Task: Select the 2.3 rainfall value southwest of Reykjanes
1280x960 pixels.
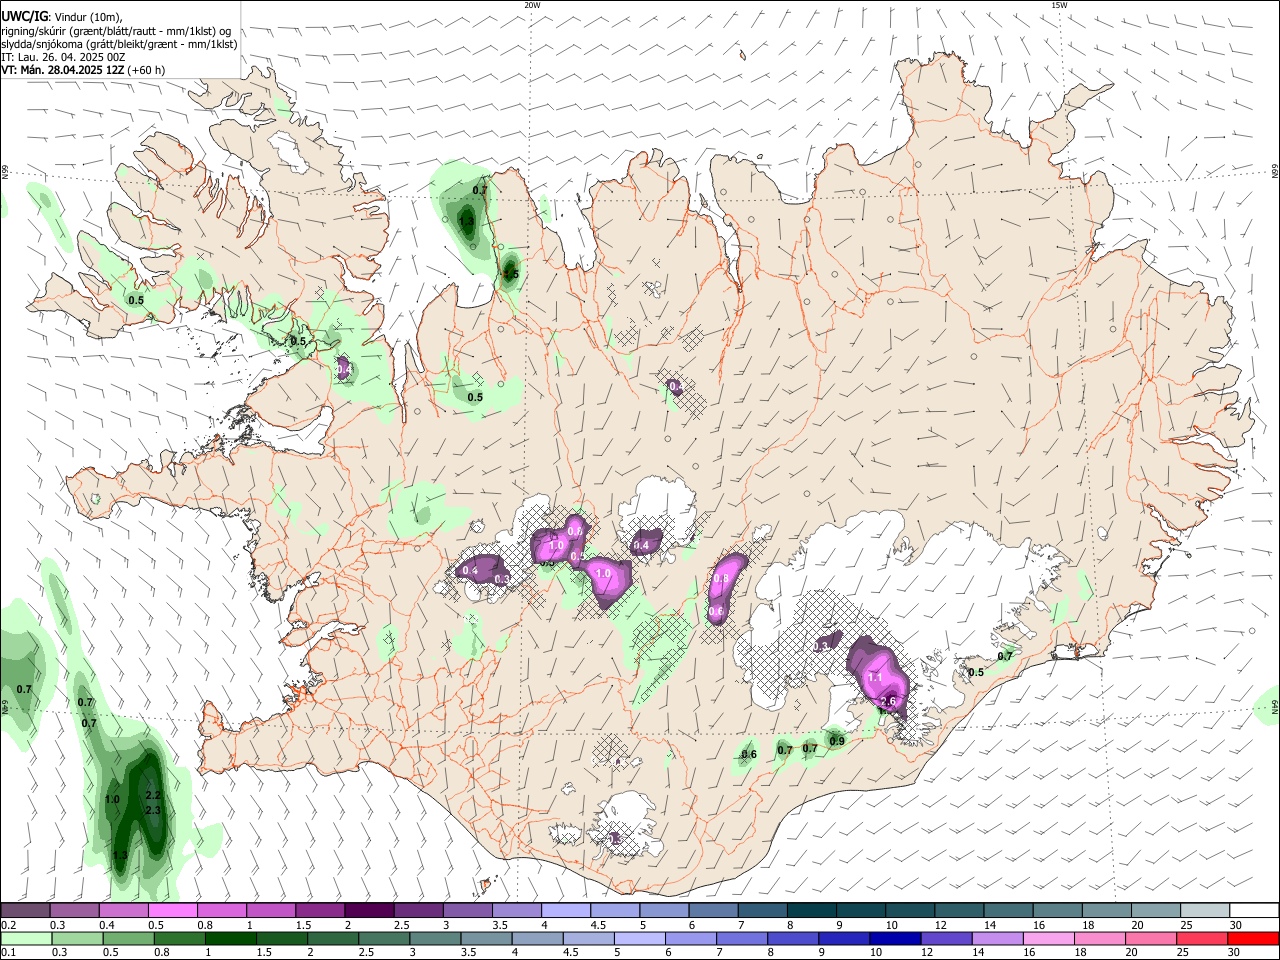Action: tap(153, 811)
